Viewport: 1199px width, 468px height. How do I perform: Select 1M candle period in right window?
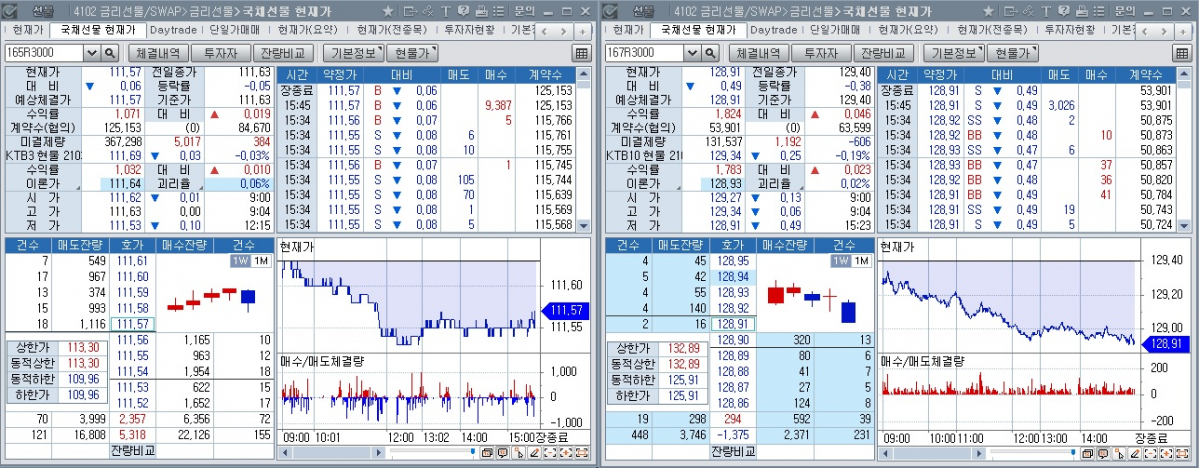(x=862, y=261)
